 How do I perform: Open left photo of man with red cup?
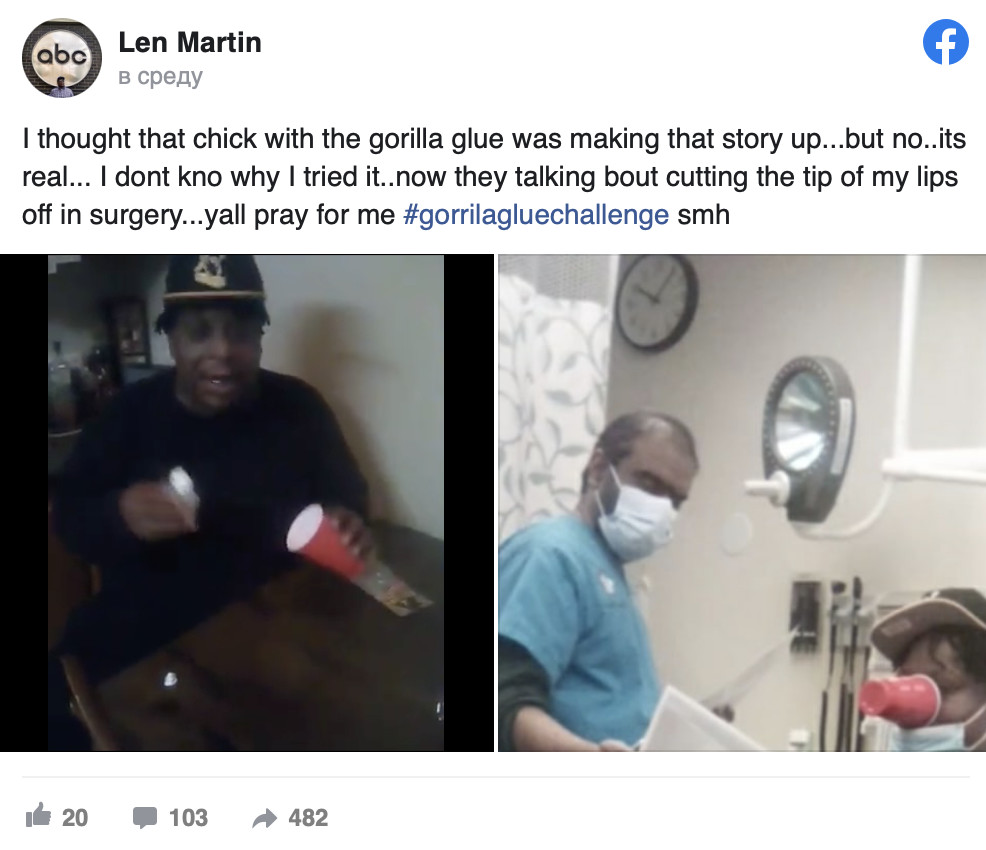[x=246, y=503]
